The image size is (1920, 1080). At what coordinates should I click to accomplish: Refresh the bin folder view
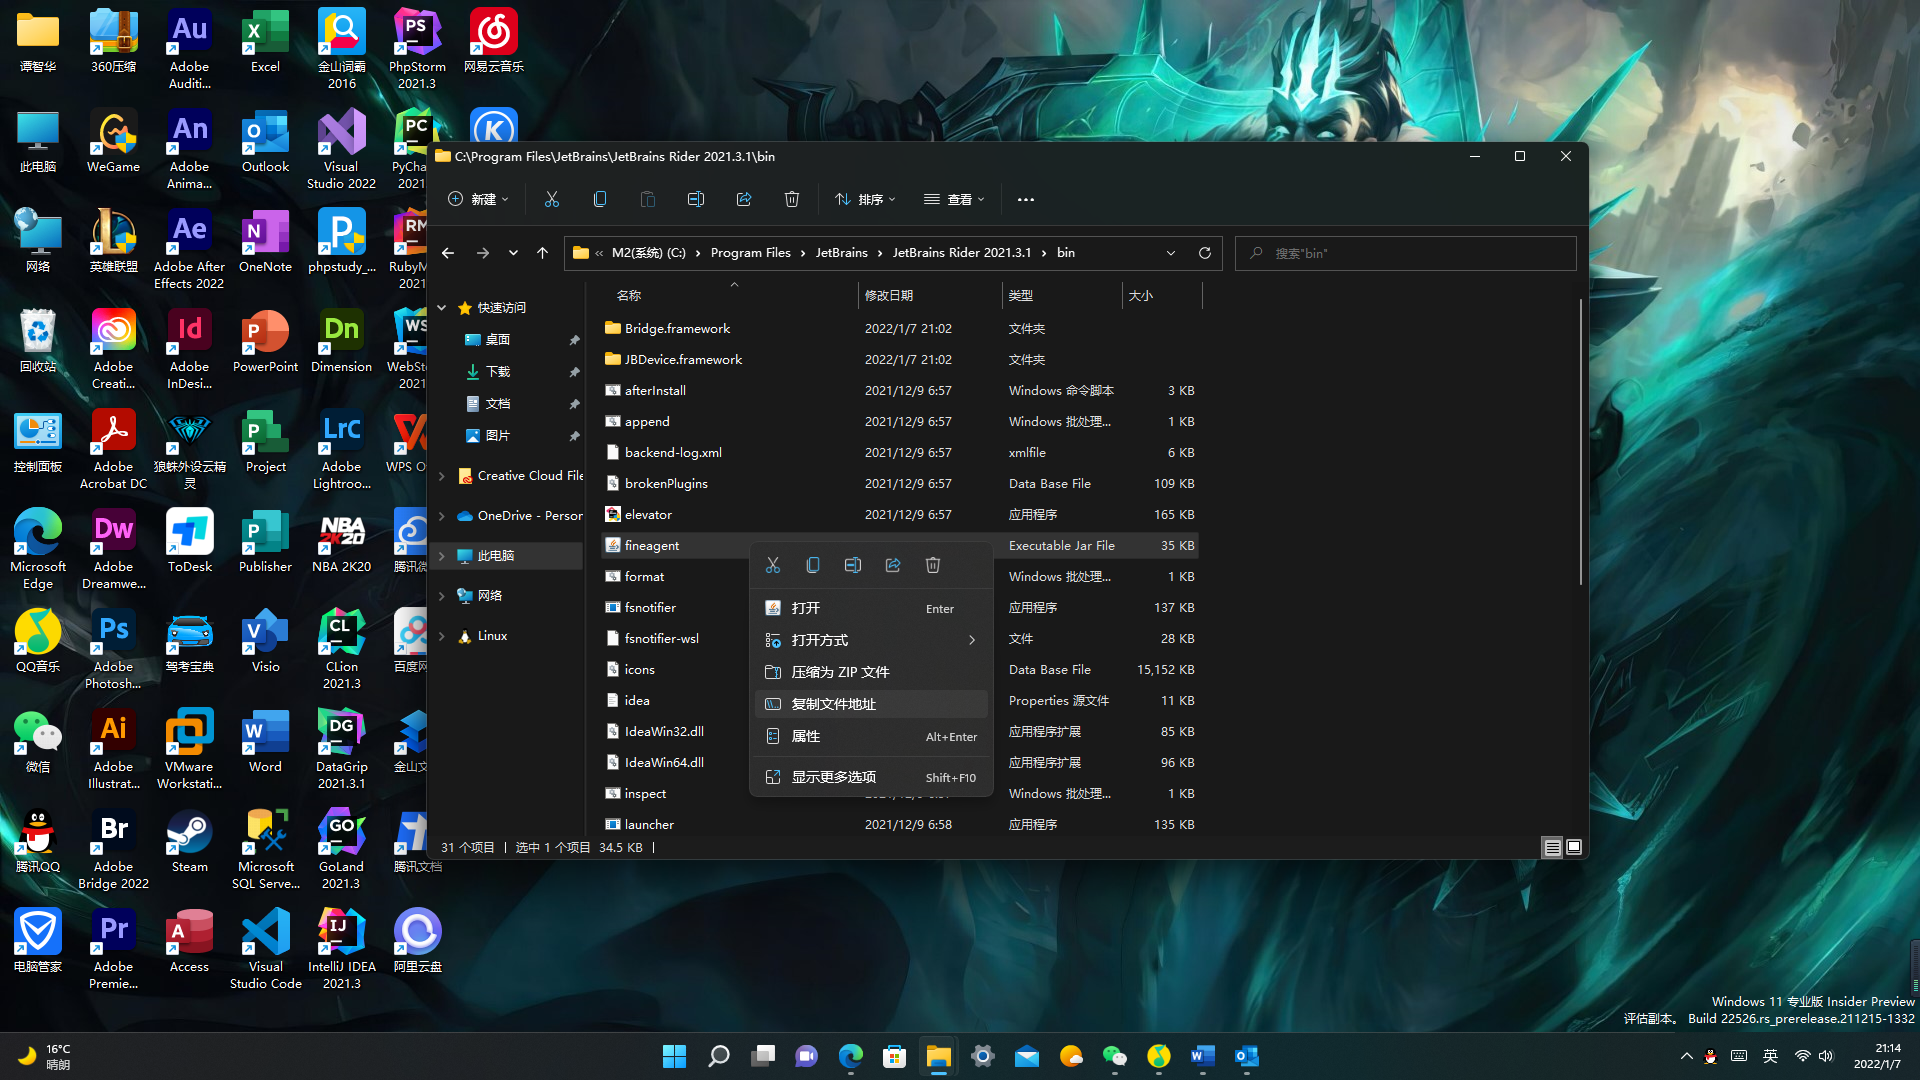coord(1205,253)
